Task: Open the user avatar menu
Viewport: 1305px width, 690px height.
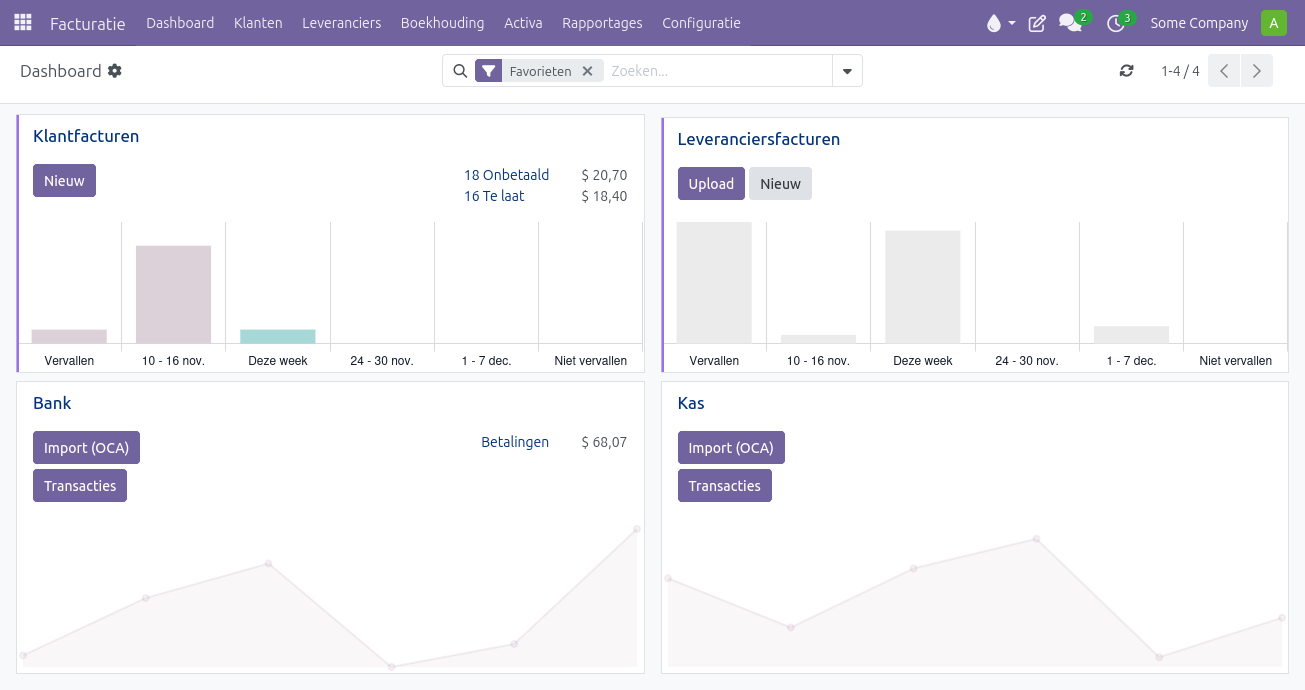Action: tap(1273, 23)
